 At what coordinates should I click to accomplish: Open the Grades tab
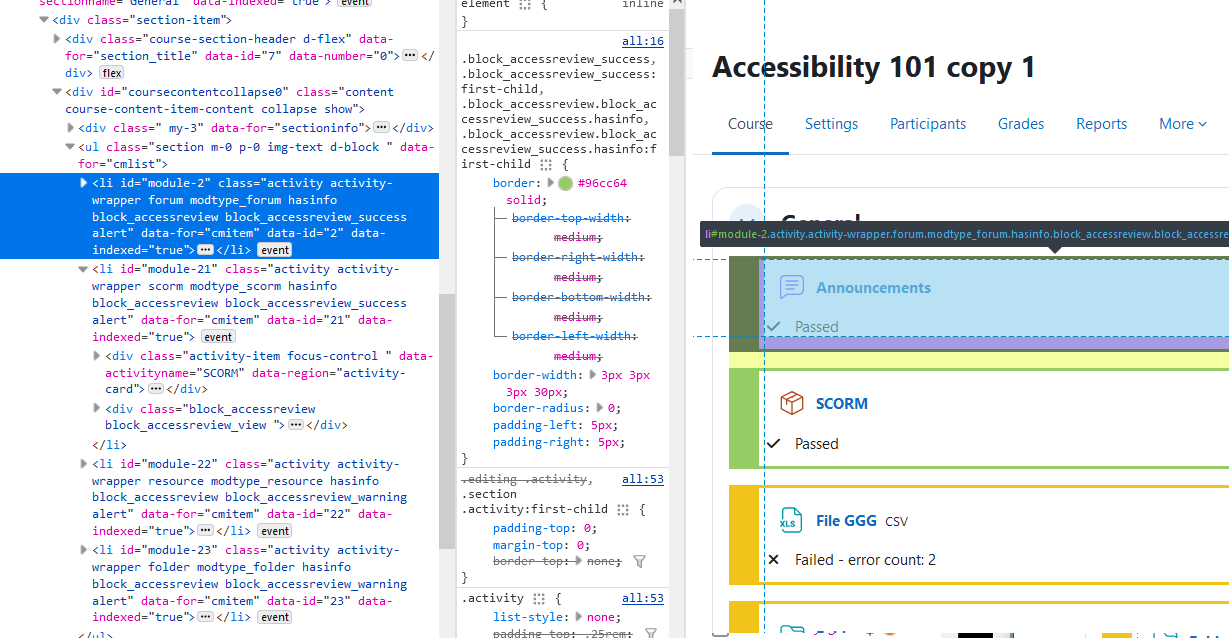tap(1021, 124)
